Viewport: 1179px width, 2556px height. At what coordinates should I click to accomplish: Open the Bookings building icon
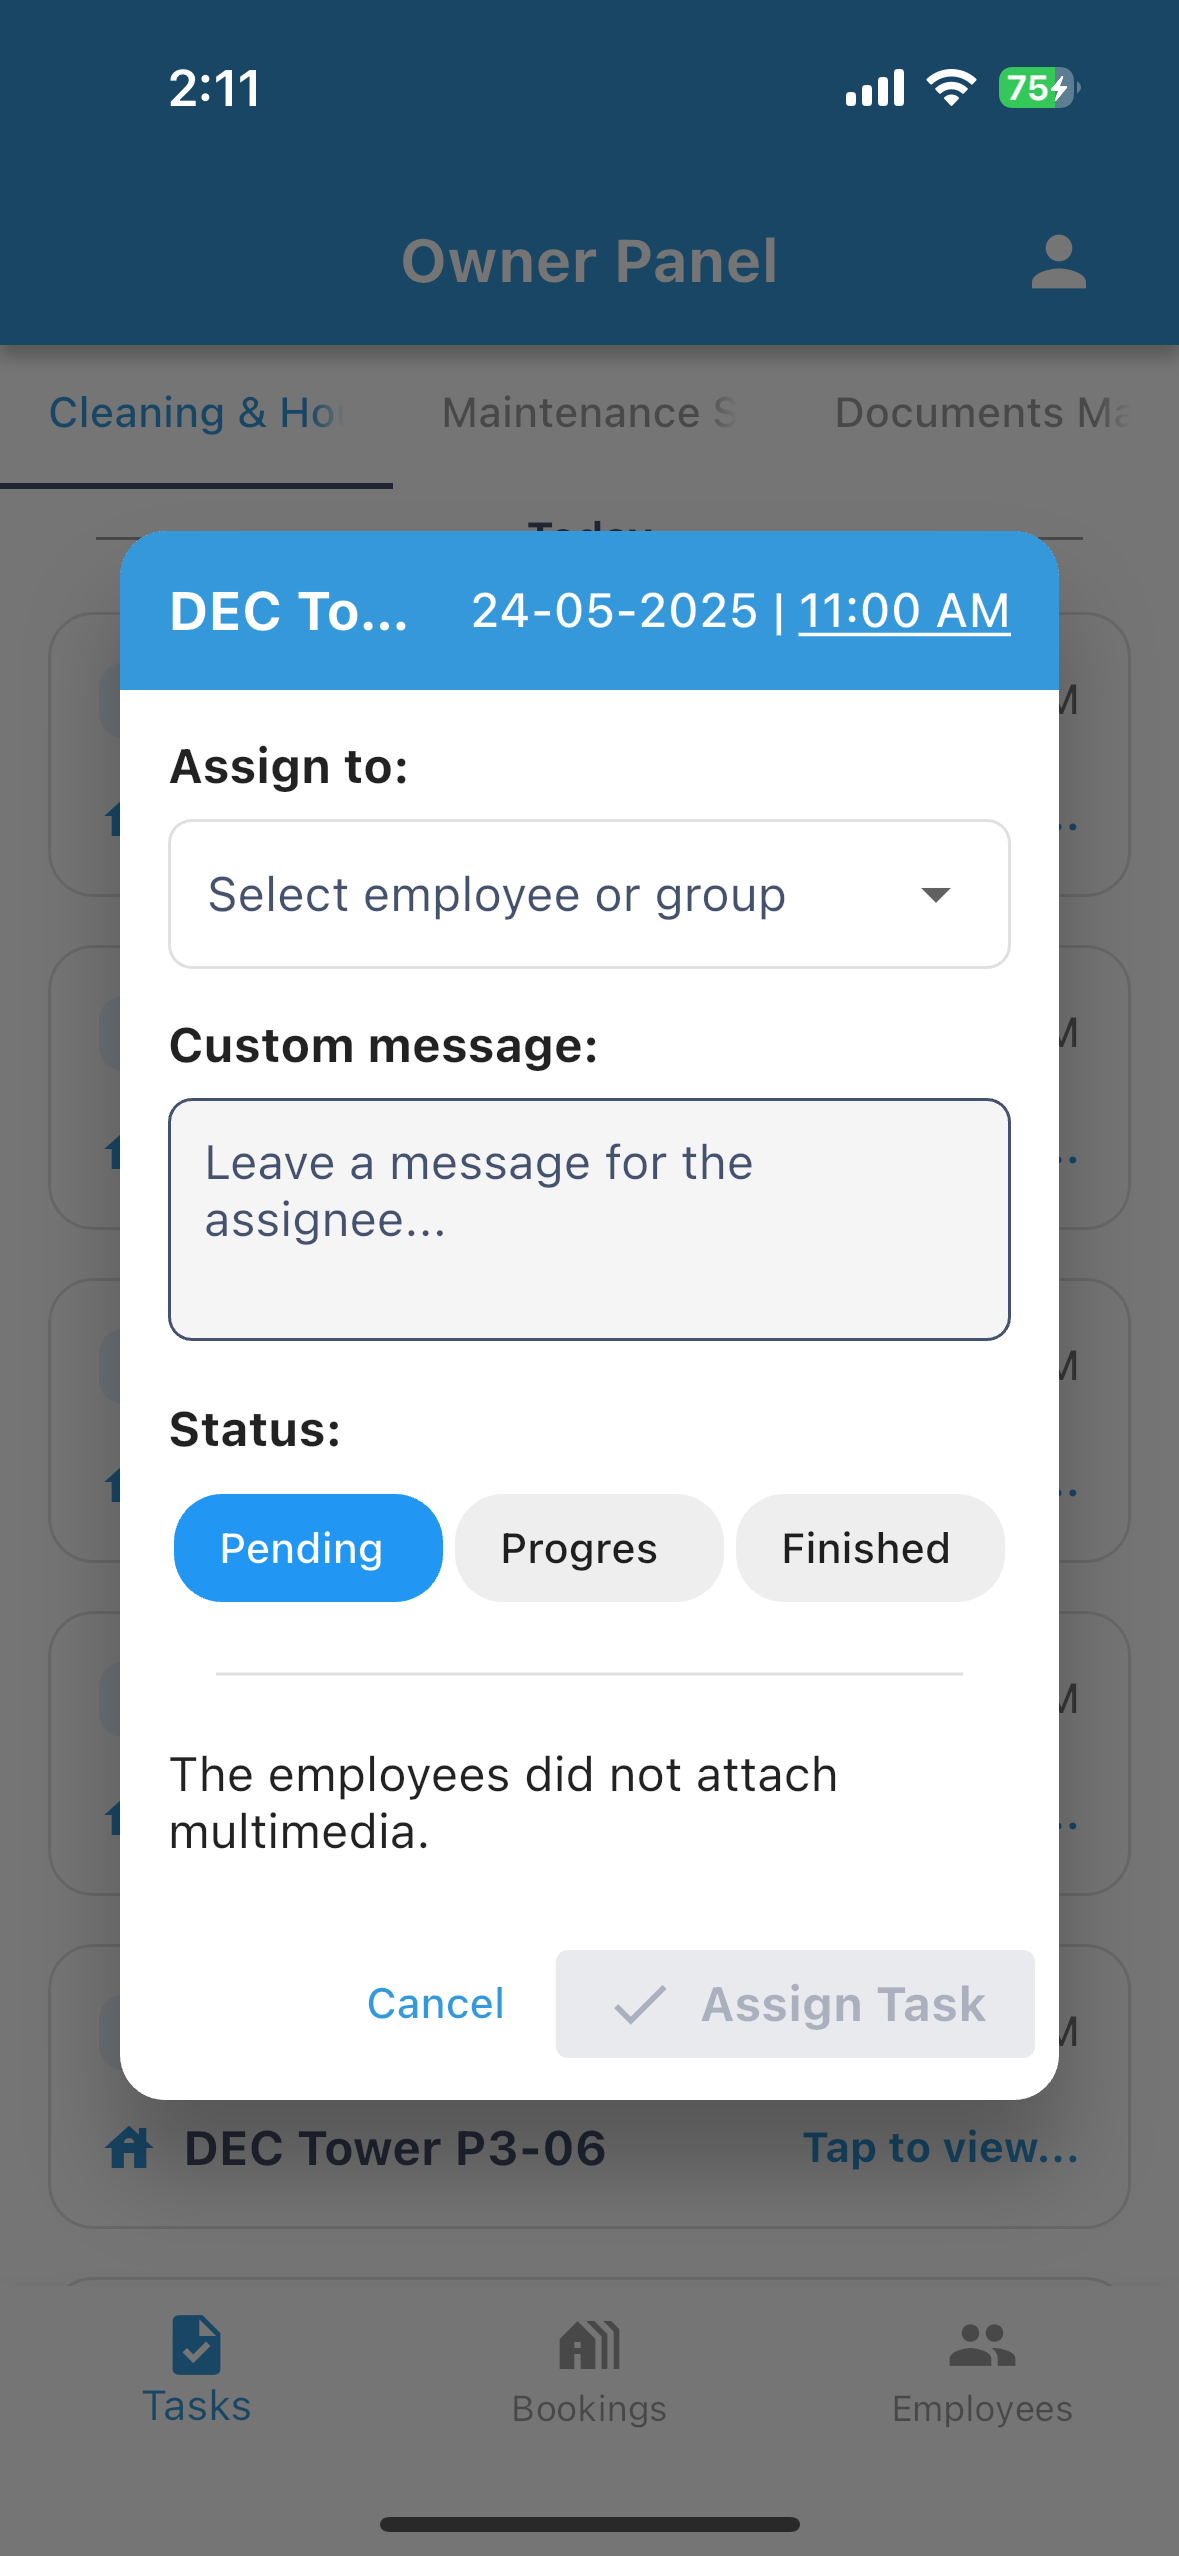589,2345
